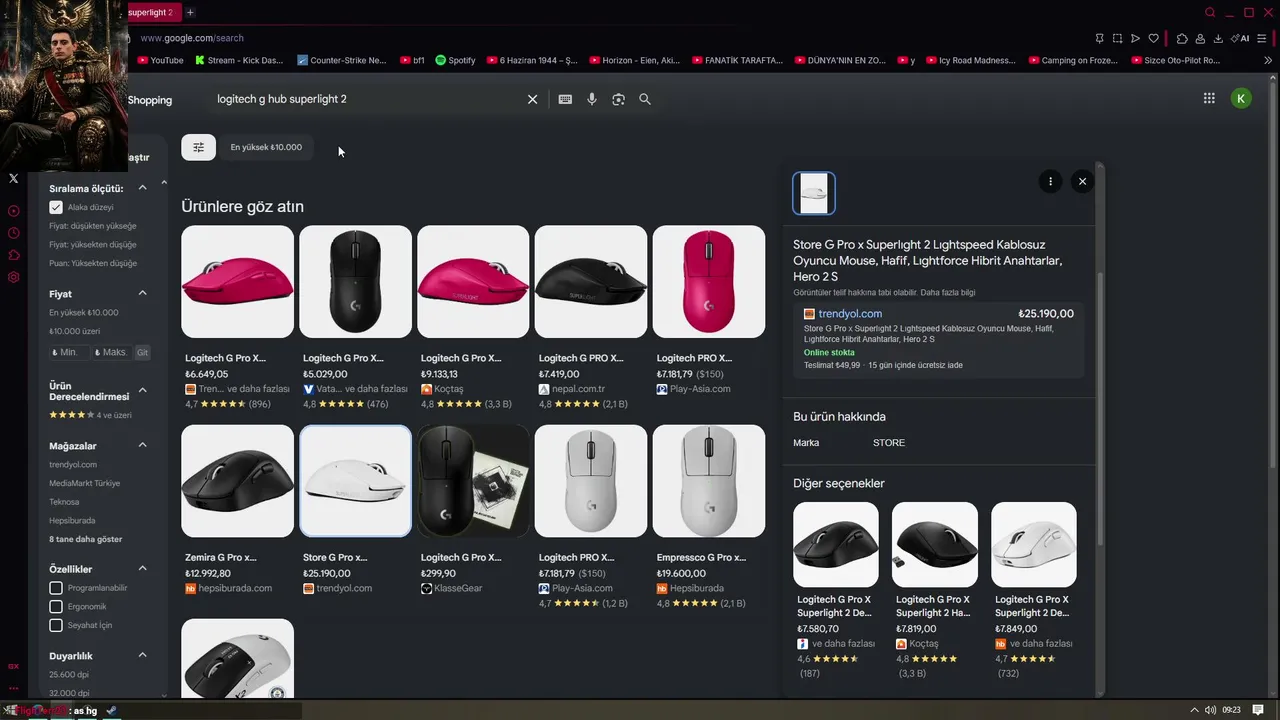Open the notification center in the taskbar
The height and width of the screenshot is (720, 1280).
[1258, 710]
